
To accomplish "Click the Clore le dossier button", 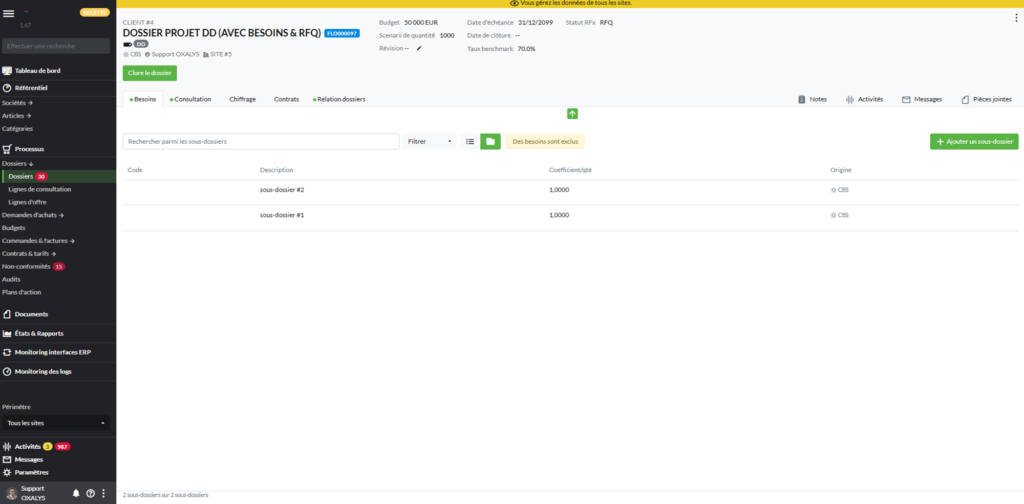I will tap(149, 73).
